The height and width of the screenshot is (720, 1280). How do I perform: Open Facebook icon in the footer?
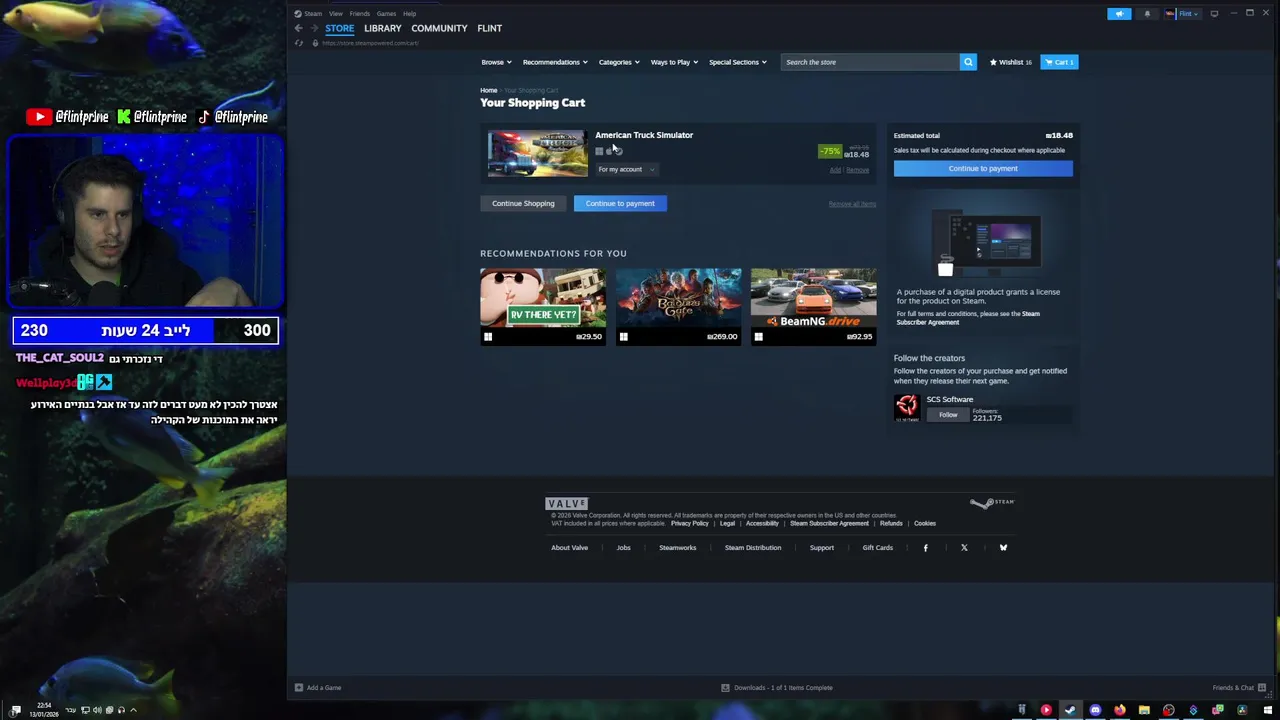925,548
